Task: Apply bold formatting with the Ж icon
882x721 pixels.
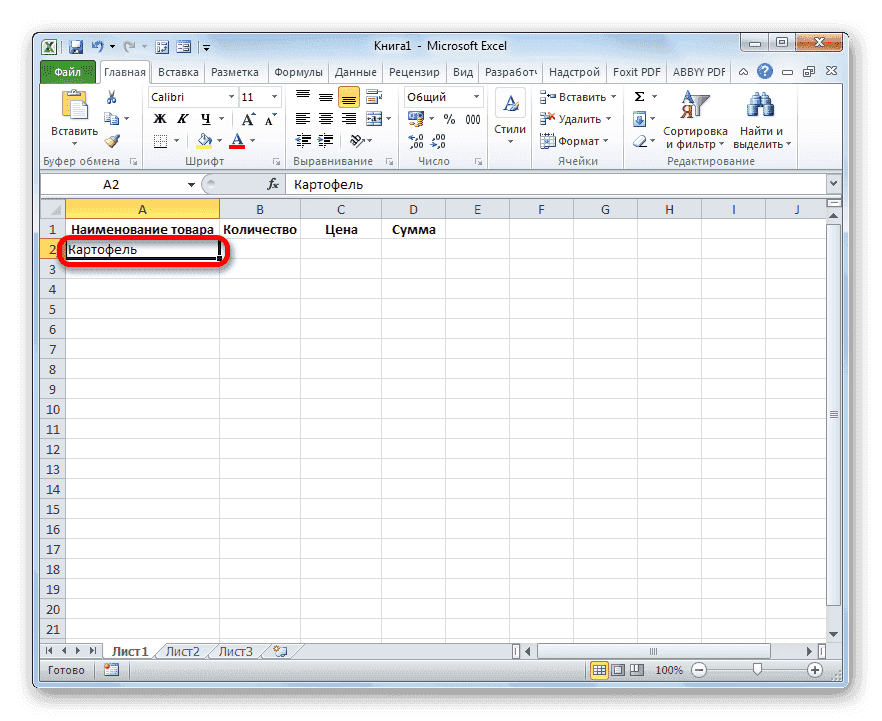Action: pyautogui.click(x=160, y=119)
